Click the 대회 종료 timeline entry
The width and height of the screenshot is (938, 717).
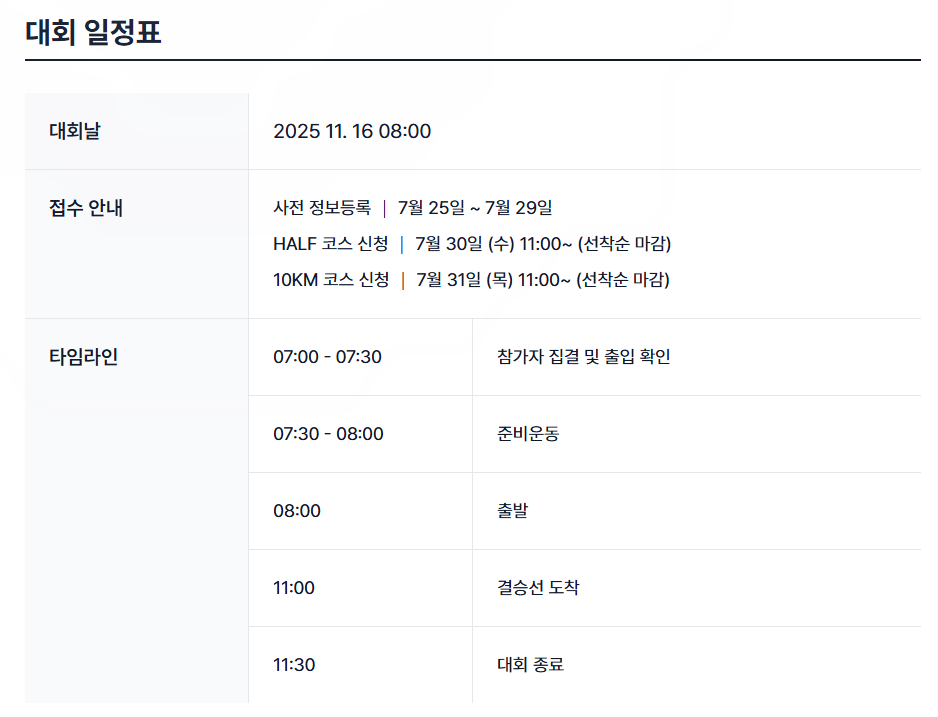[531, 665]
